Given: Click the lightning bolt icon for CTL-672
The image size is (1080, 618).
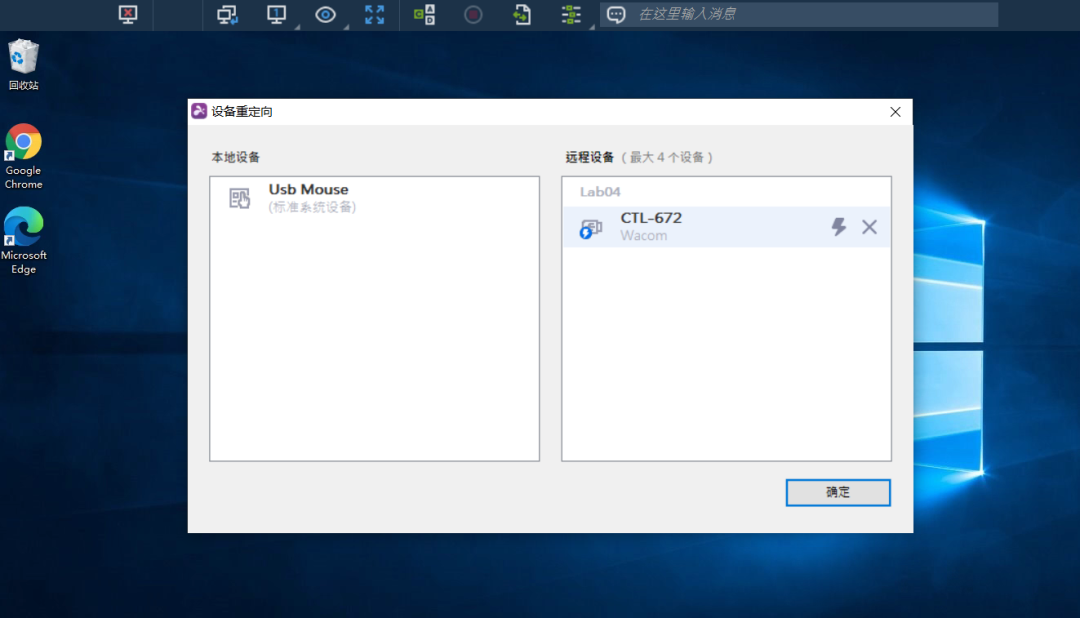Looking at the screenshot, I should (x=838, y=227).
